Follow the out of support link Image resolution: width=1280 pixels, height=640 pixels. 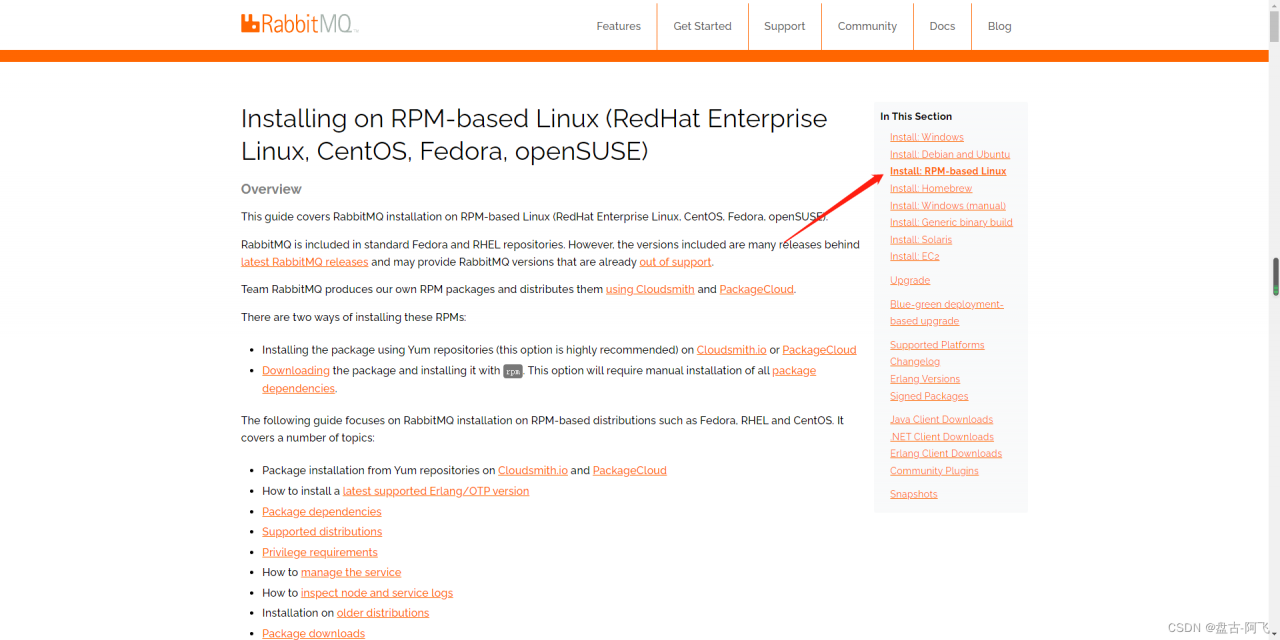(675, 262)
